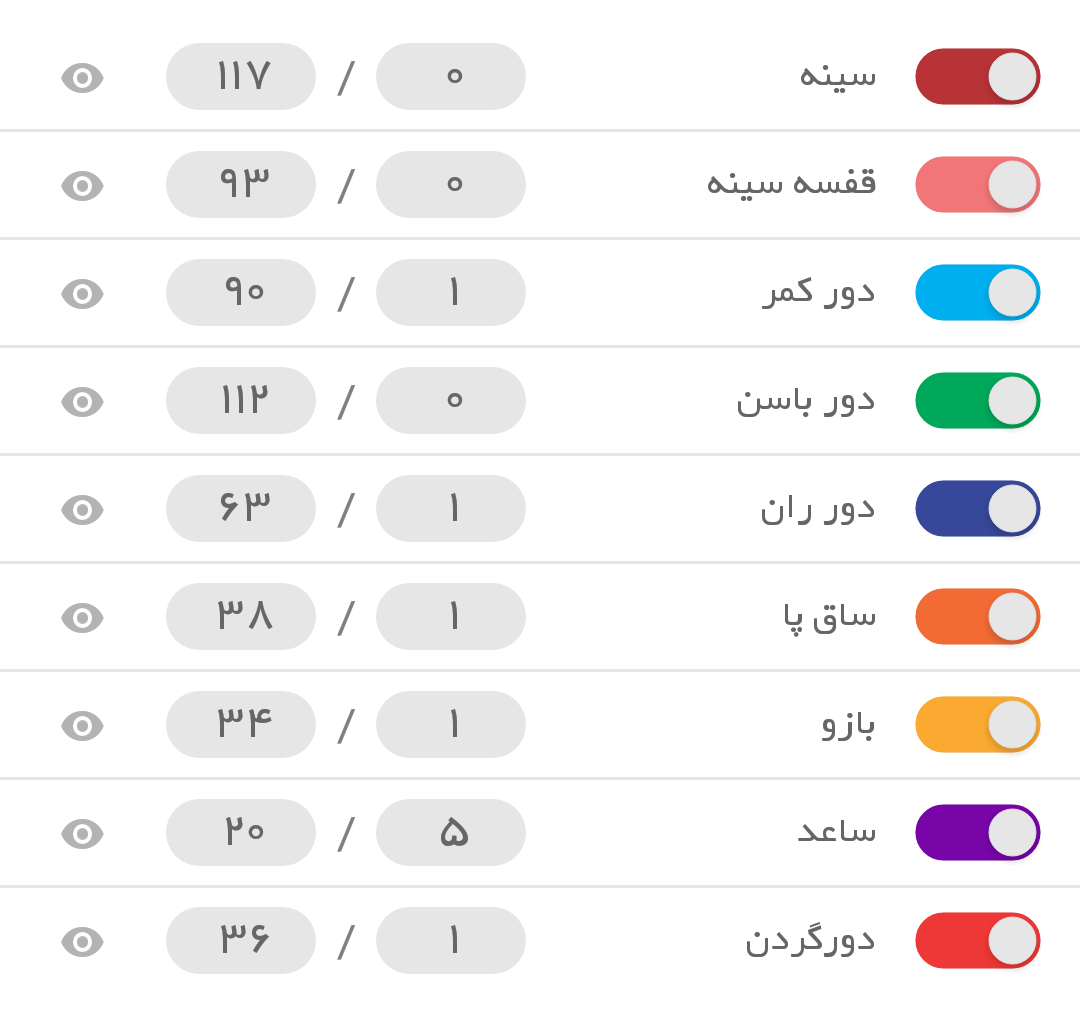Click the eye icon in the بازو row
1080x1028 pixels.
tap(82, 725)
